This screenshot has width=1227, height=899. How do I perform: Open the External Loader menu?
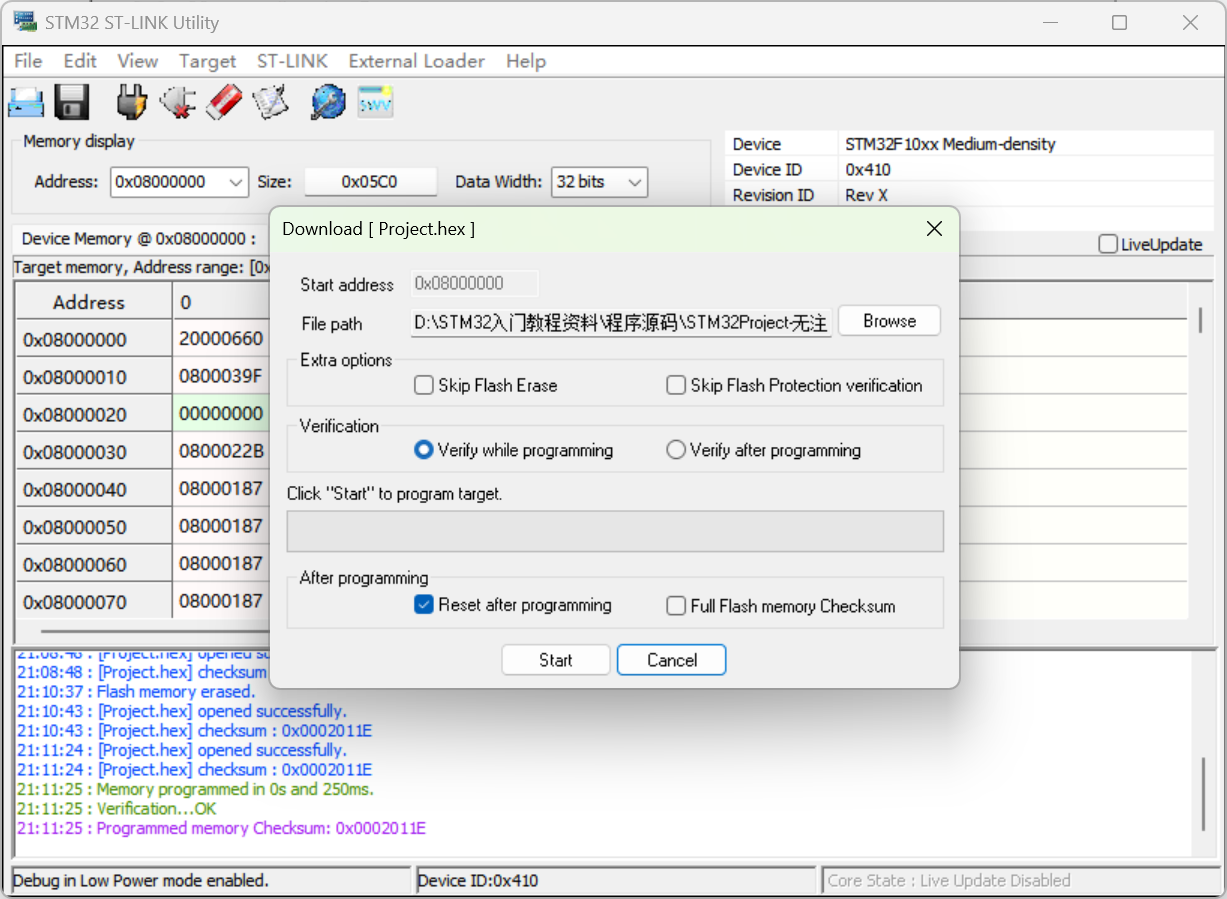416,61
